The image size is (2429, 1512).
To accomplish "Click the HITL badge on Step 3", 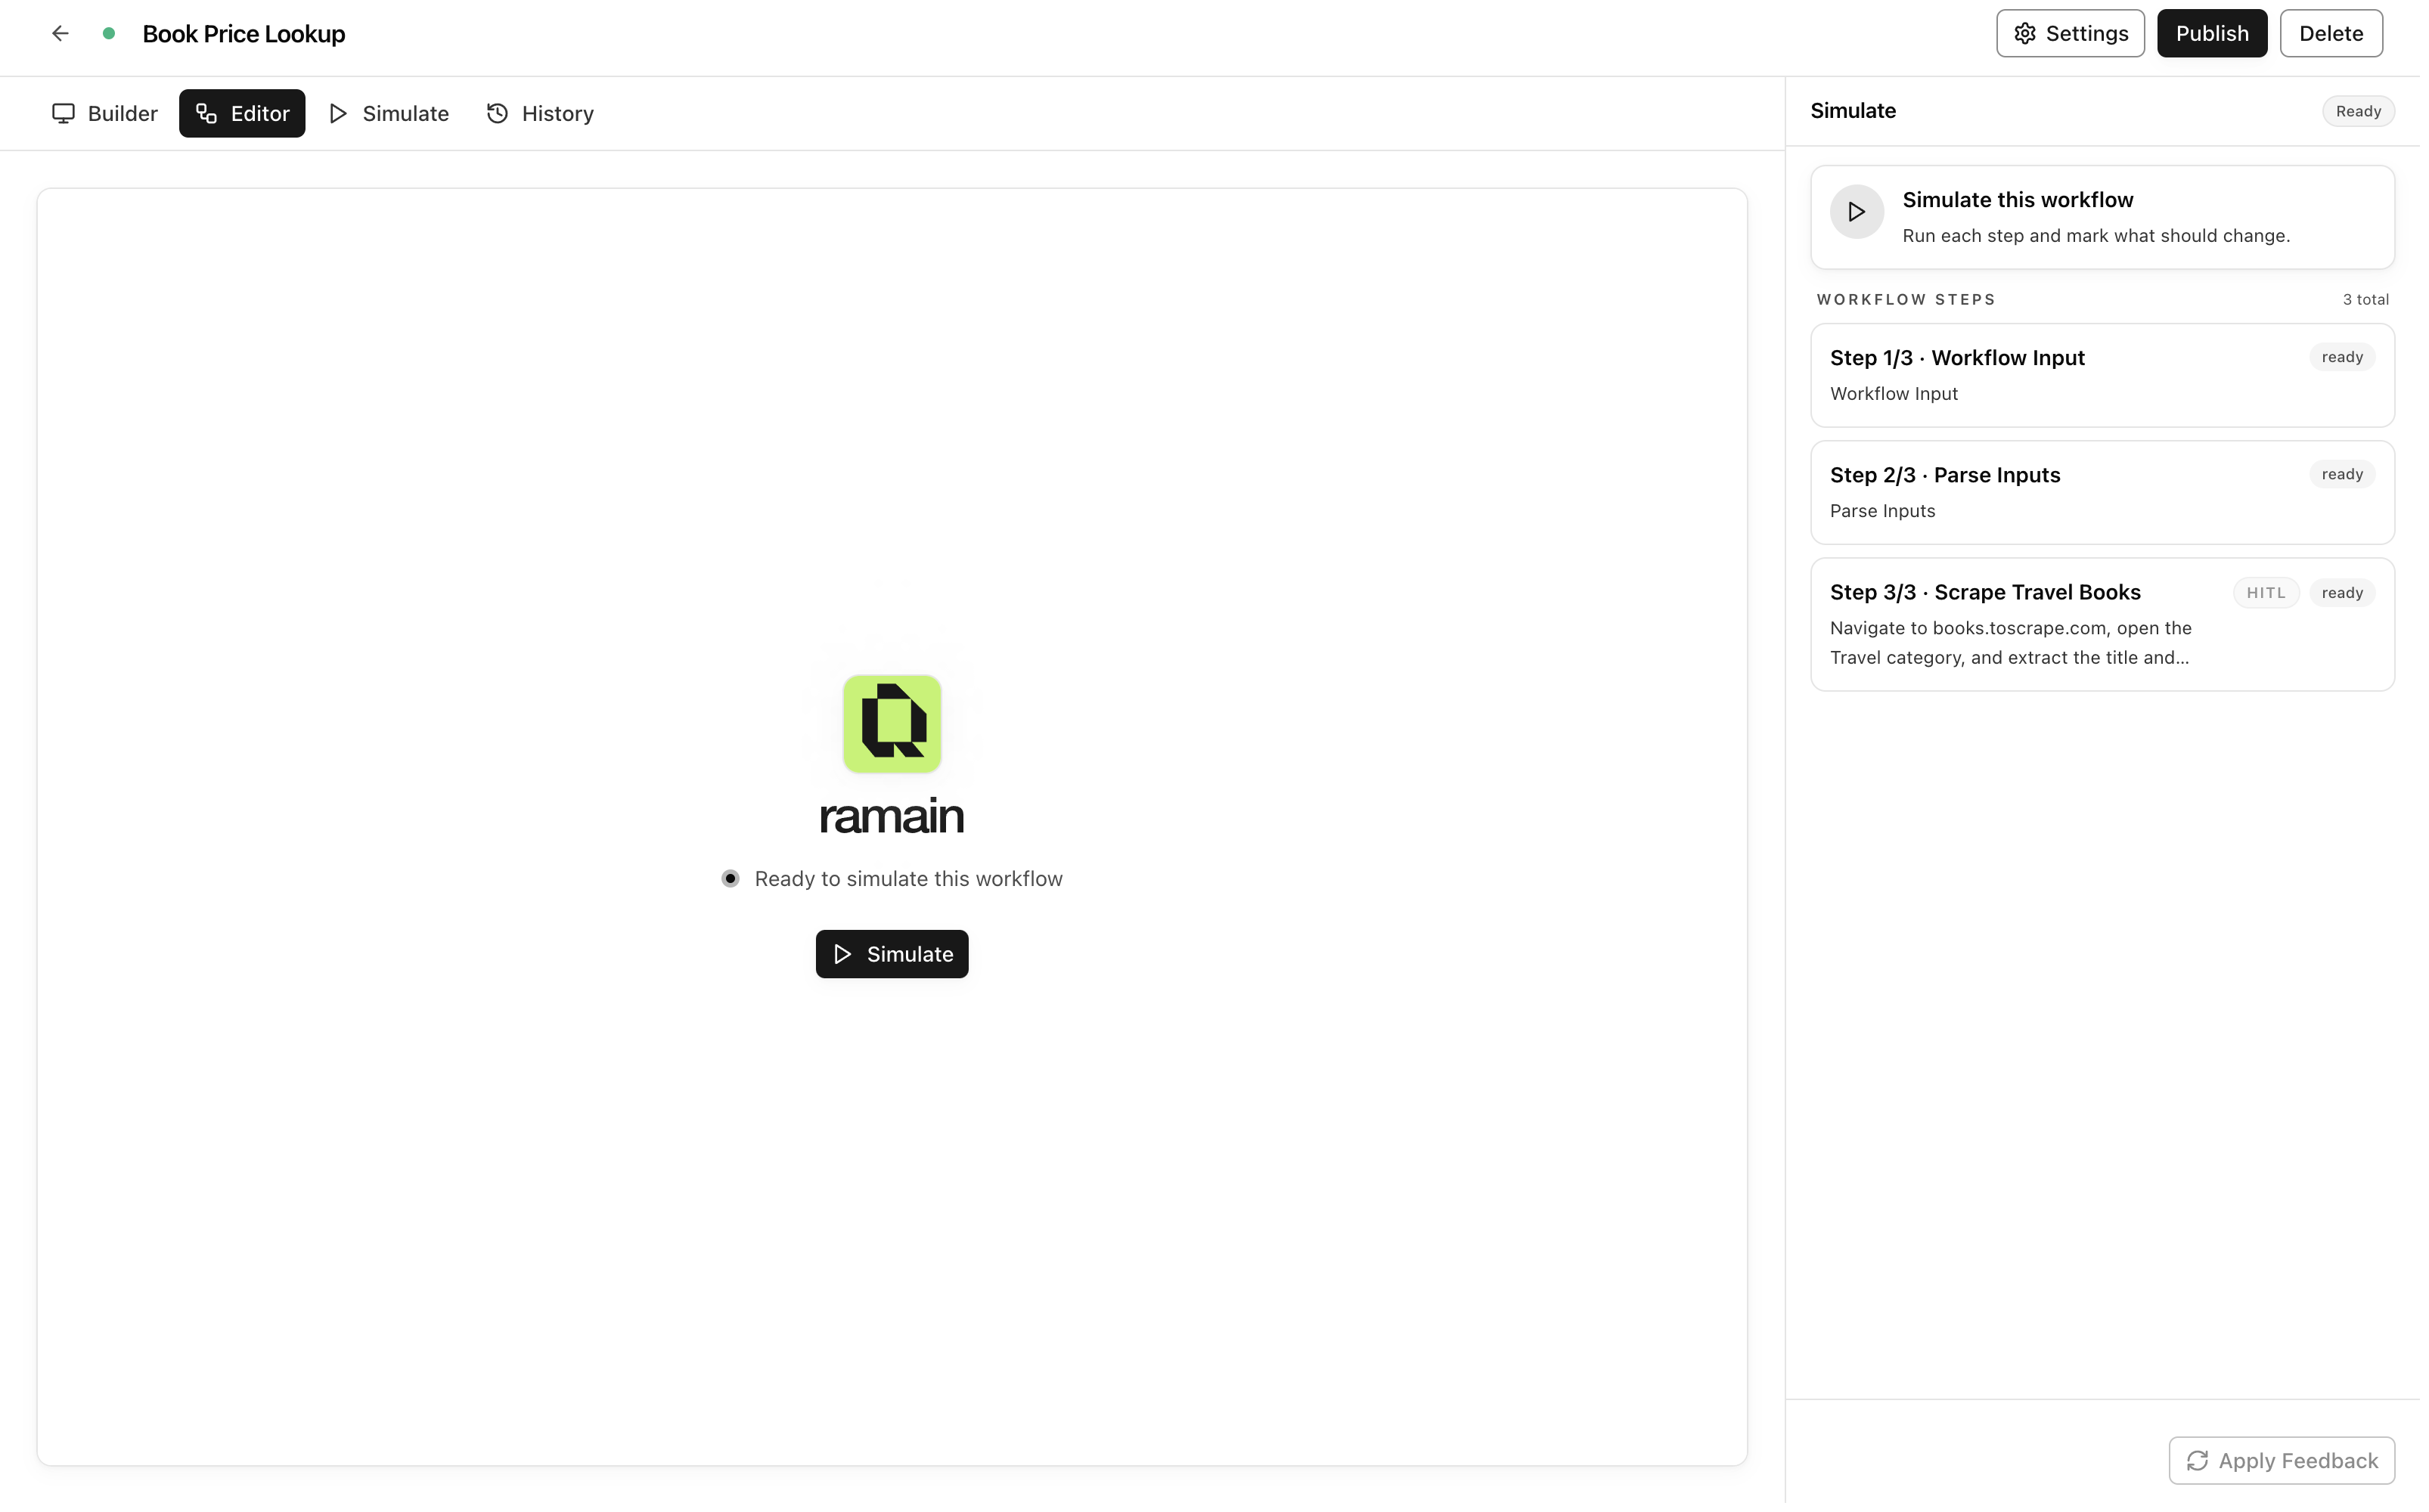I will [x=2275, y=595].
